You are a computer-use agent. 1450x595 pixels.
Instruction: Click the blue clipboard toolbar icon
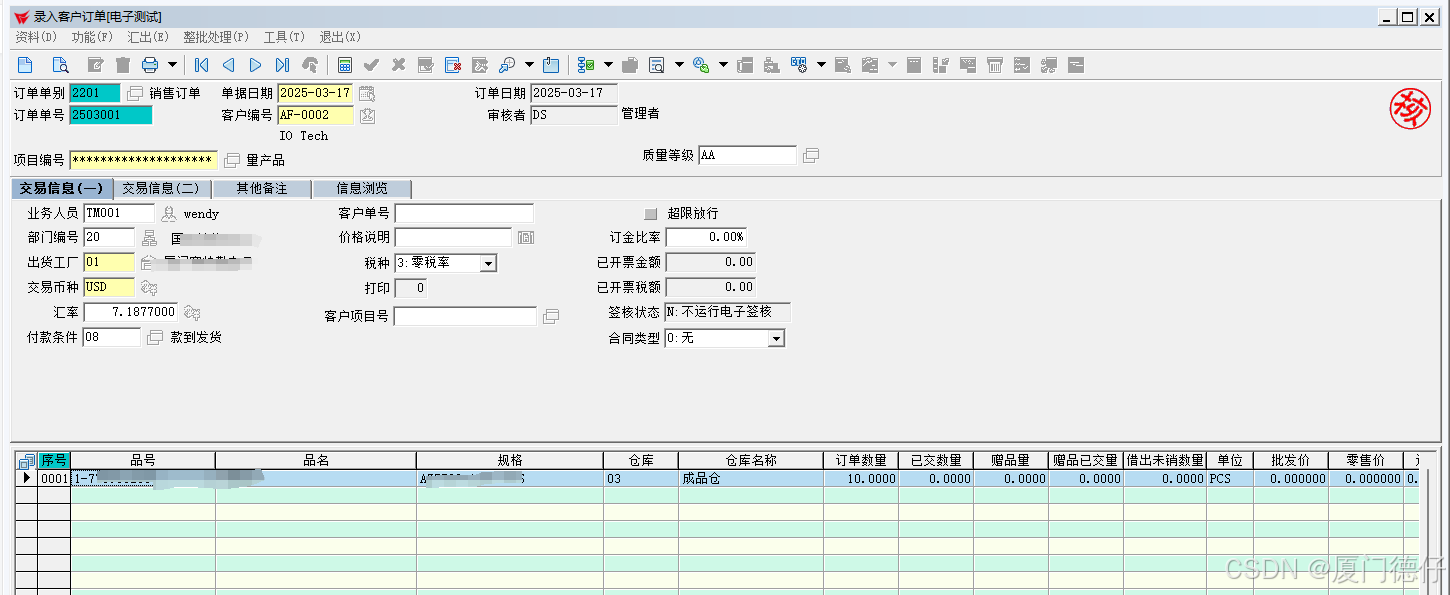click(x=551, y=65)
